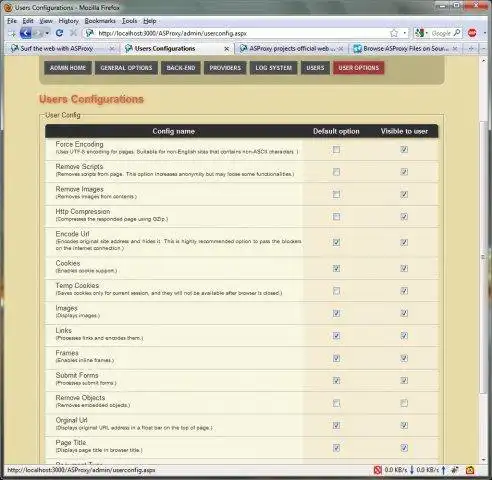
Task: Open the Help menu
Action: (x=150, y=21)
